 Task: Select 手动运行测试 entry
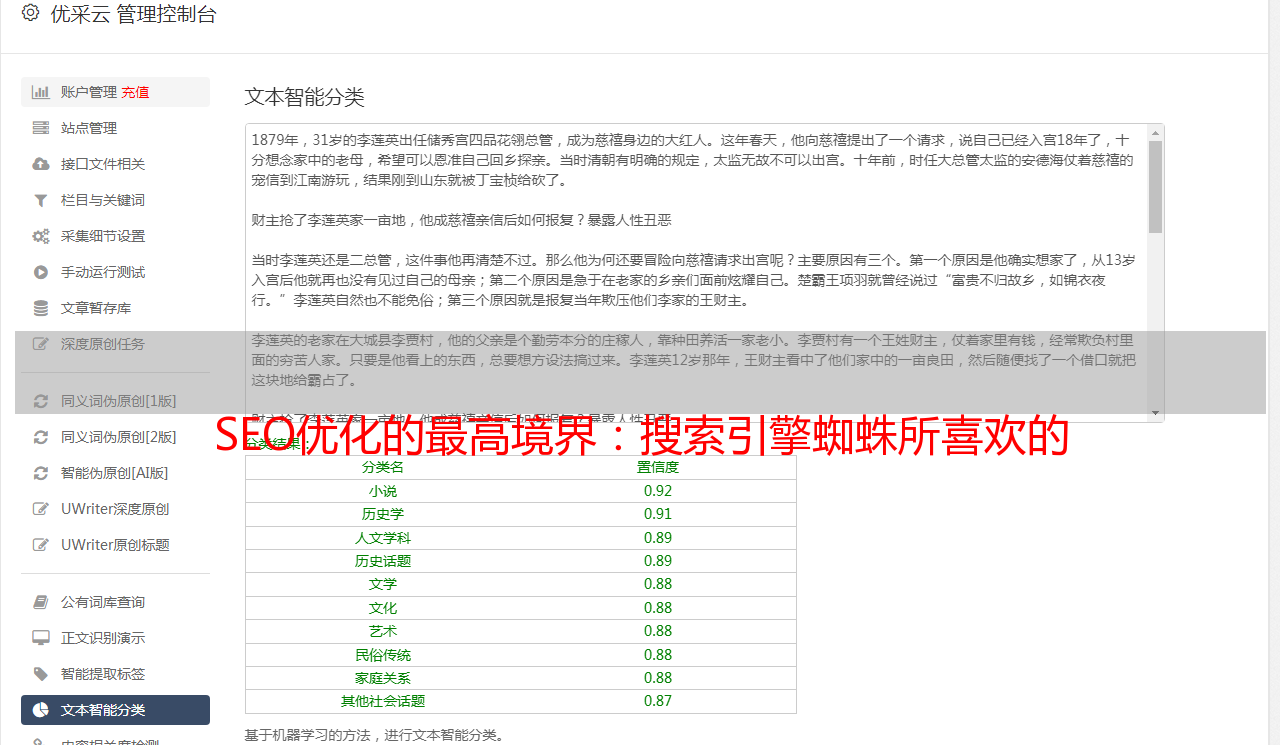click(115, 272)
